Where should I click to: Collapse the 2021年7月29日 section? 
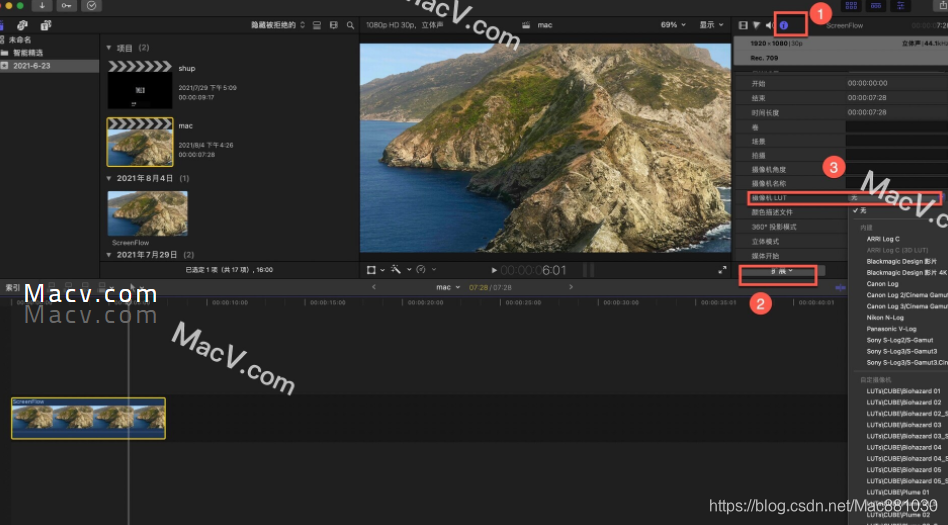coord(109,255)
